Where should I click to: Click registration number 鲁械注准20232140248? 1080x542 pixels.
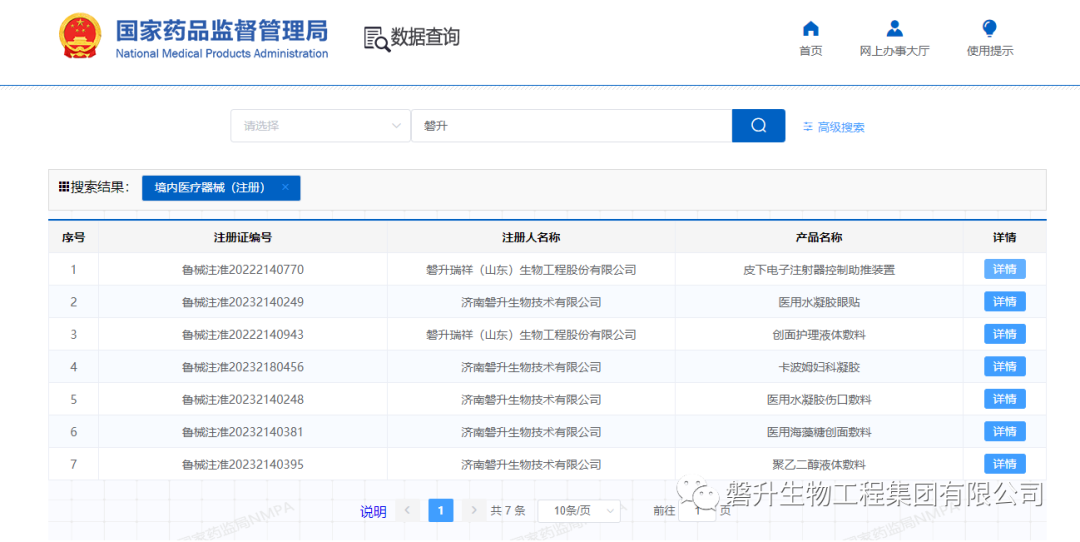point(242,399)
